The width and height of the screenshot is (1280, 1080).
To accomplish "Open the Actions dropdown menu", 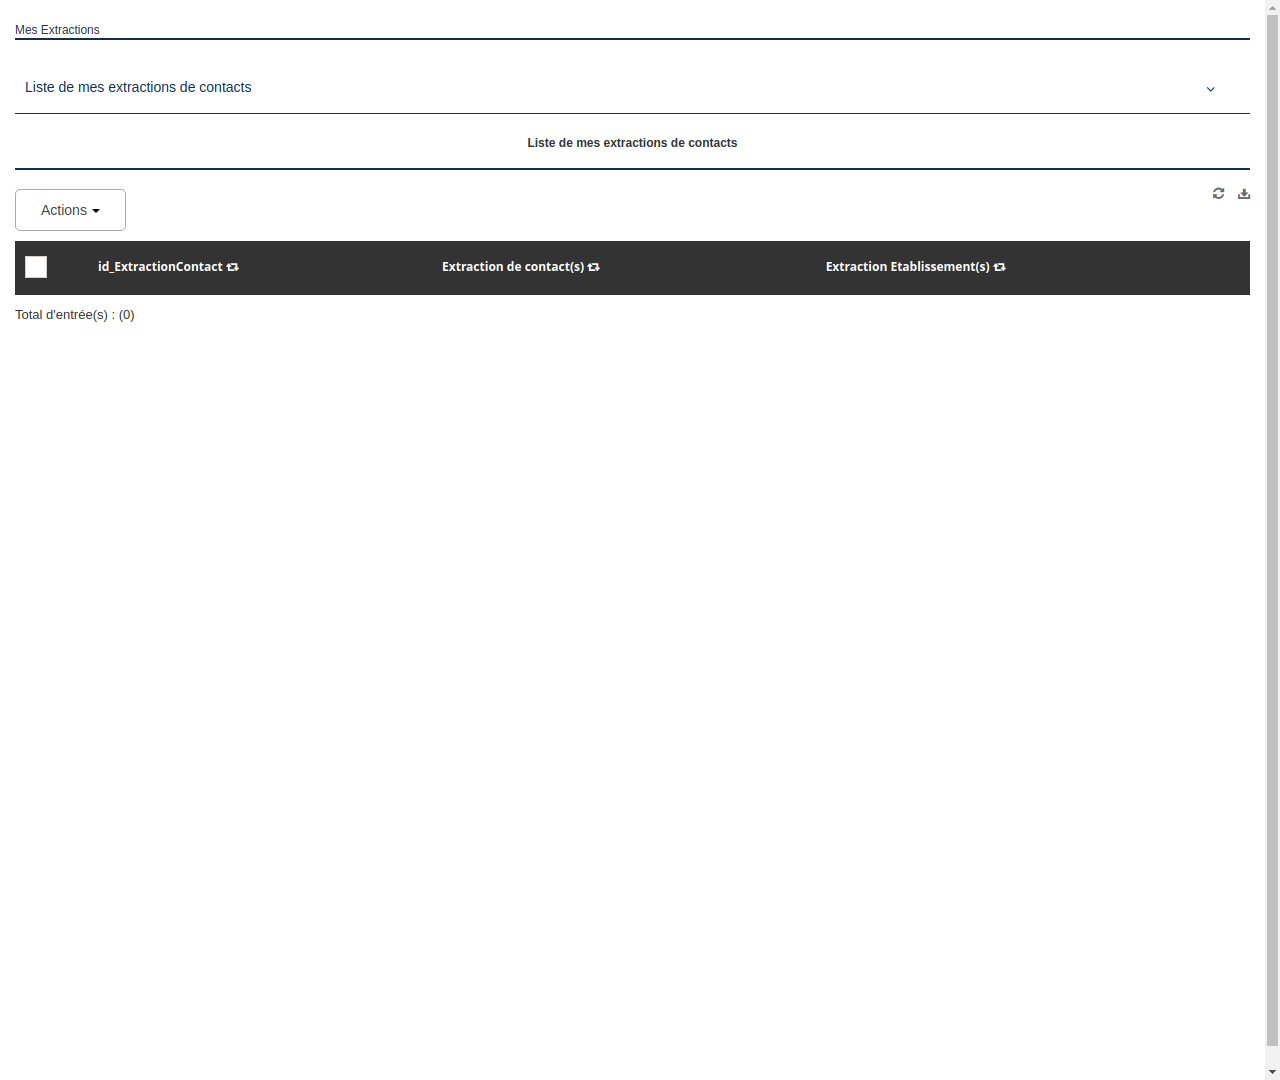I will [70, 210].
